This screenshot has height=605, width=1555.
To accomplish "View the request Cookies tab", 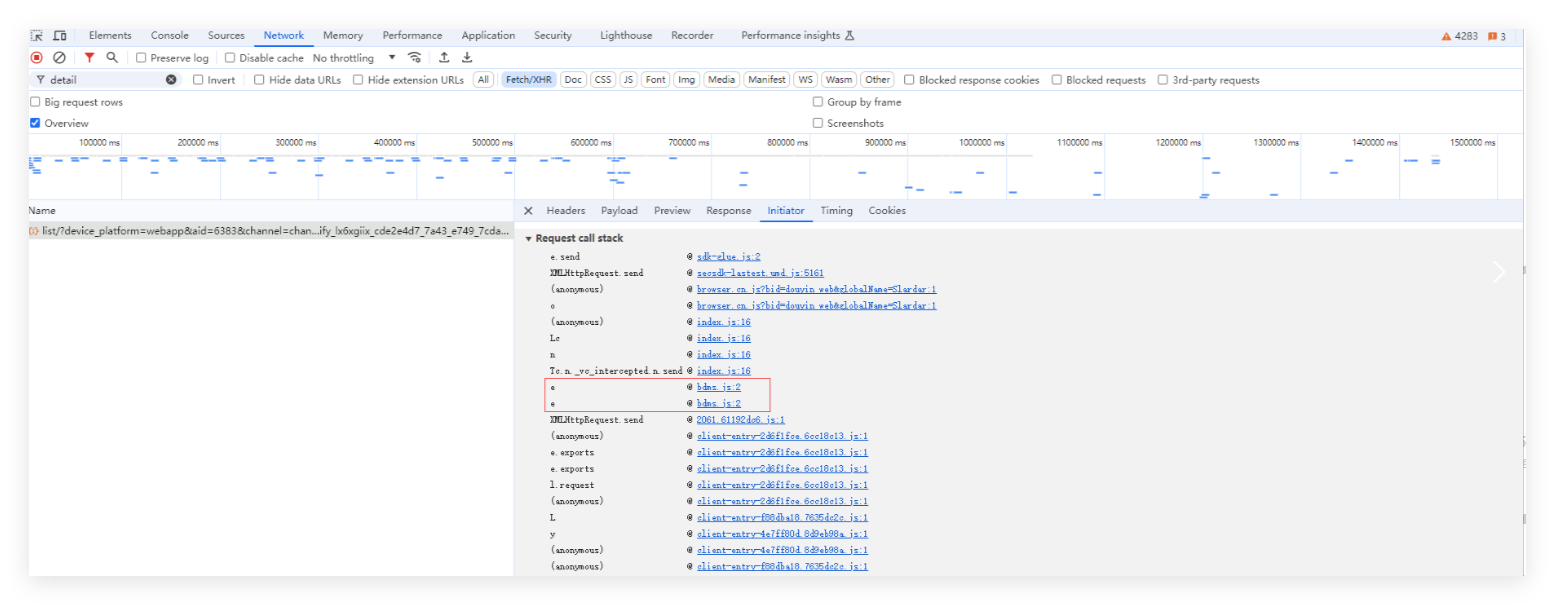I will click(887, 211).
